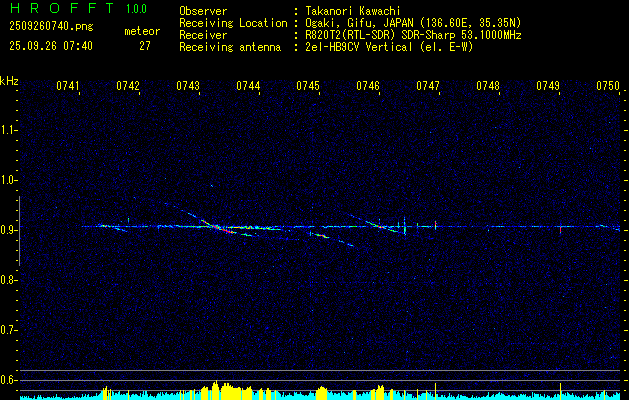Click the 1.0 kHz frequency label
Viewport: 629px width, 400px height.
click(x=9, y=180)
